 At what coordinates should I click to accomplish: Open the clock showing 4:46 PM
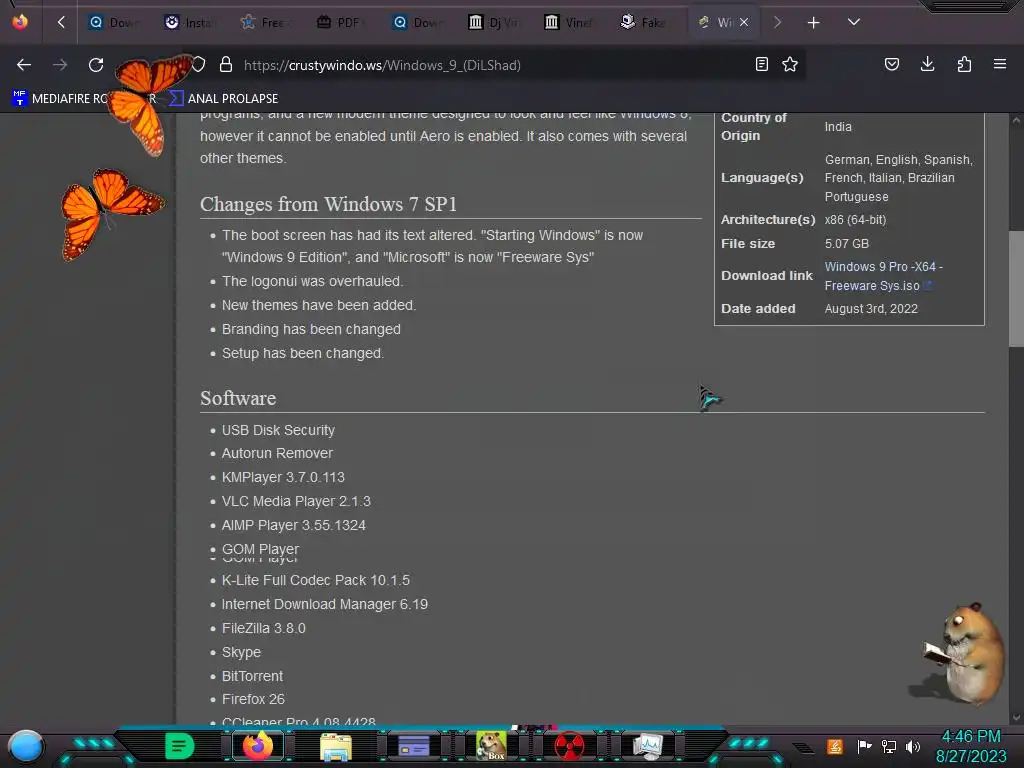(x=971, y=746)
